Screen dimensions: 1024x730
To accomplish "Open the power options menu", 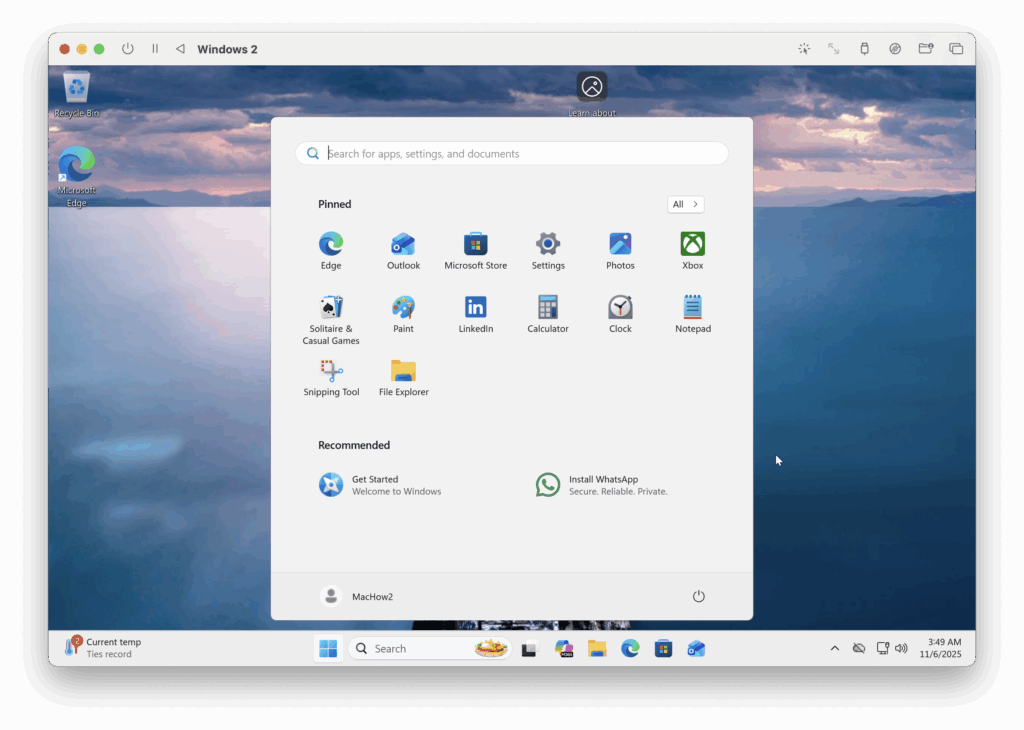I will tap(698, 595).
